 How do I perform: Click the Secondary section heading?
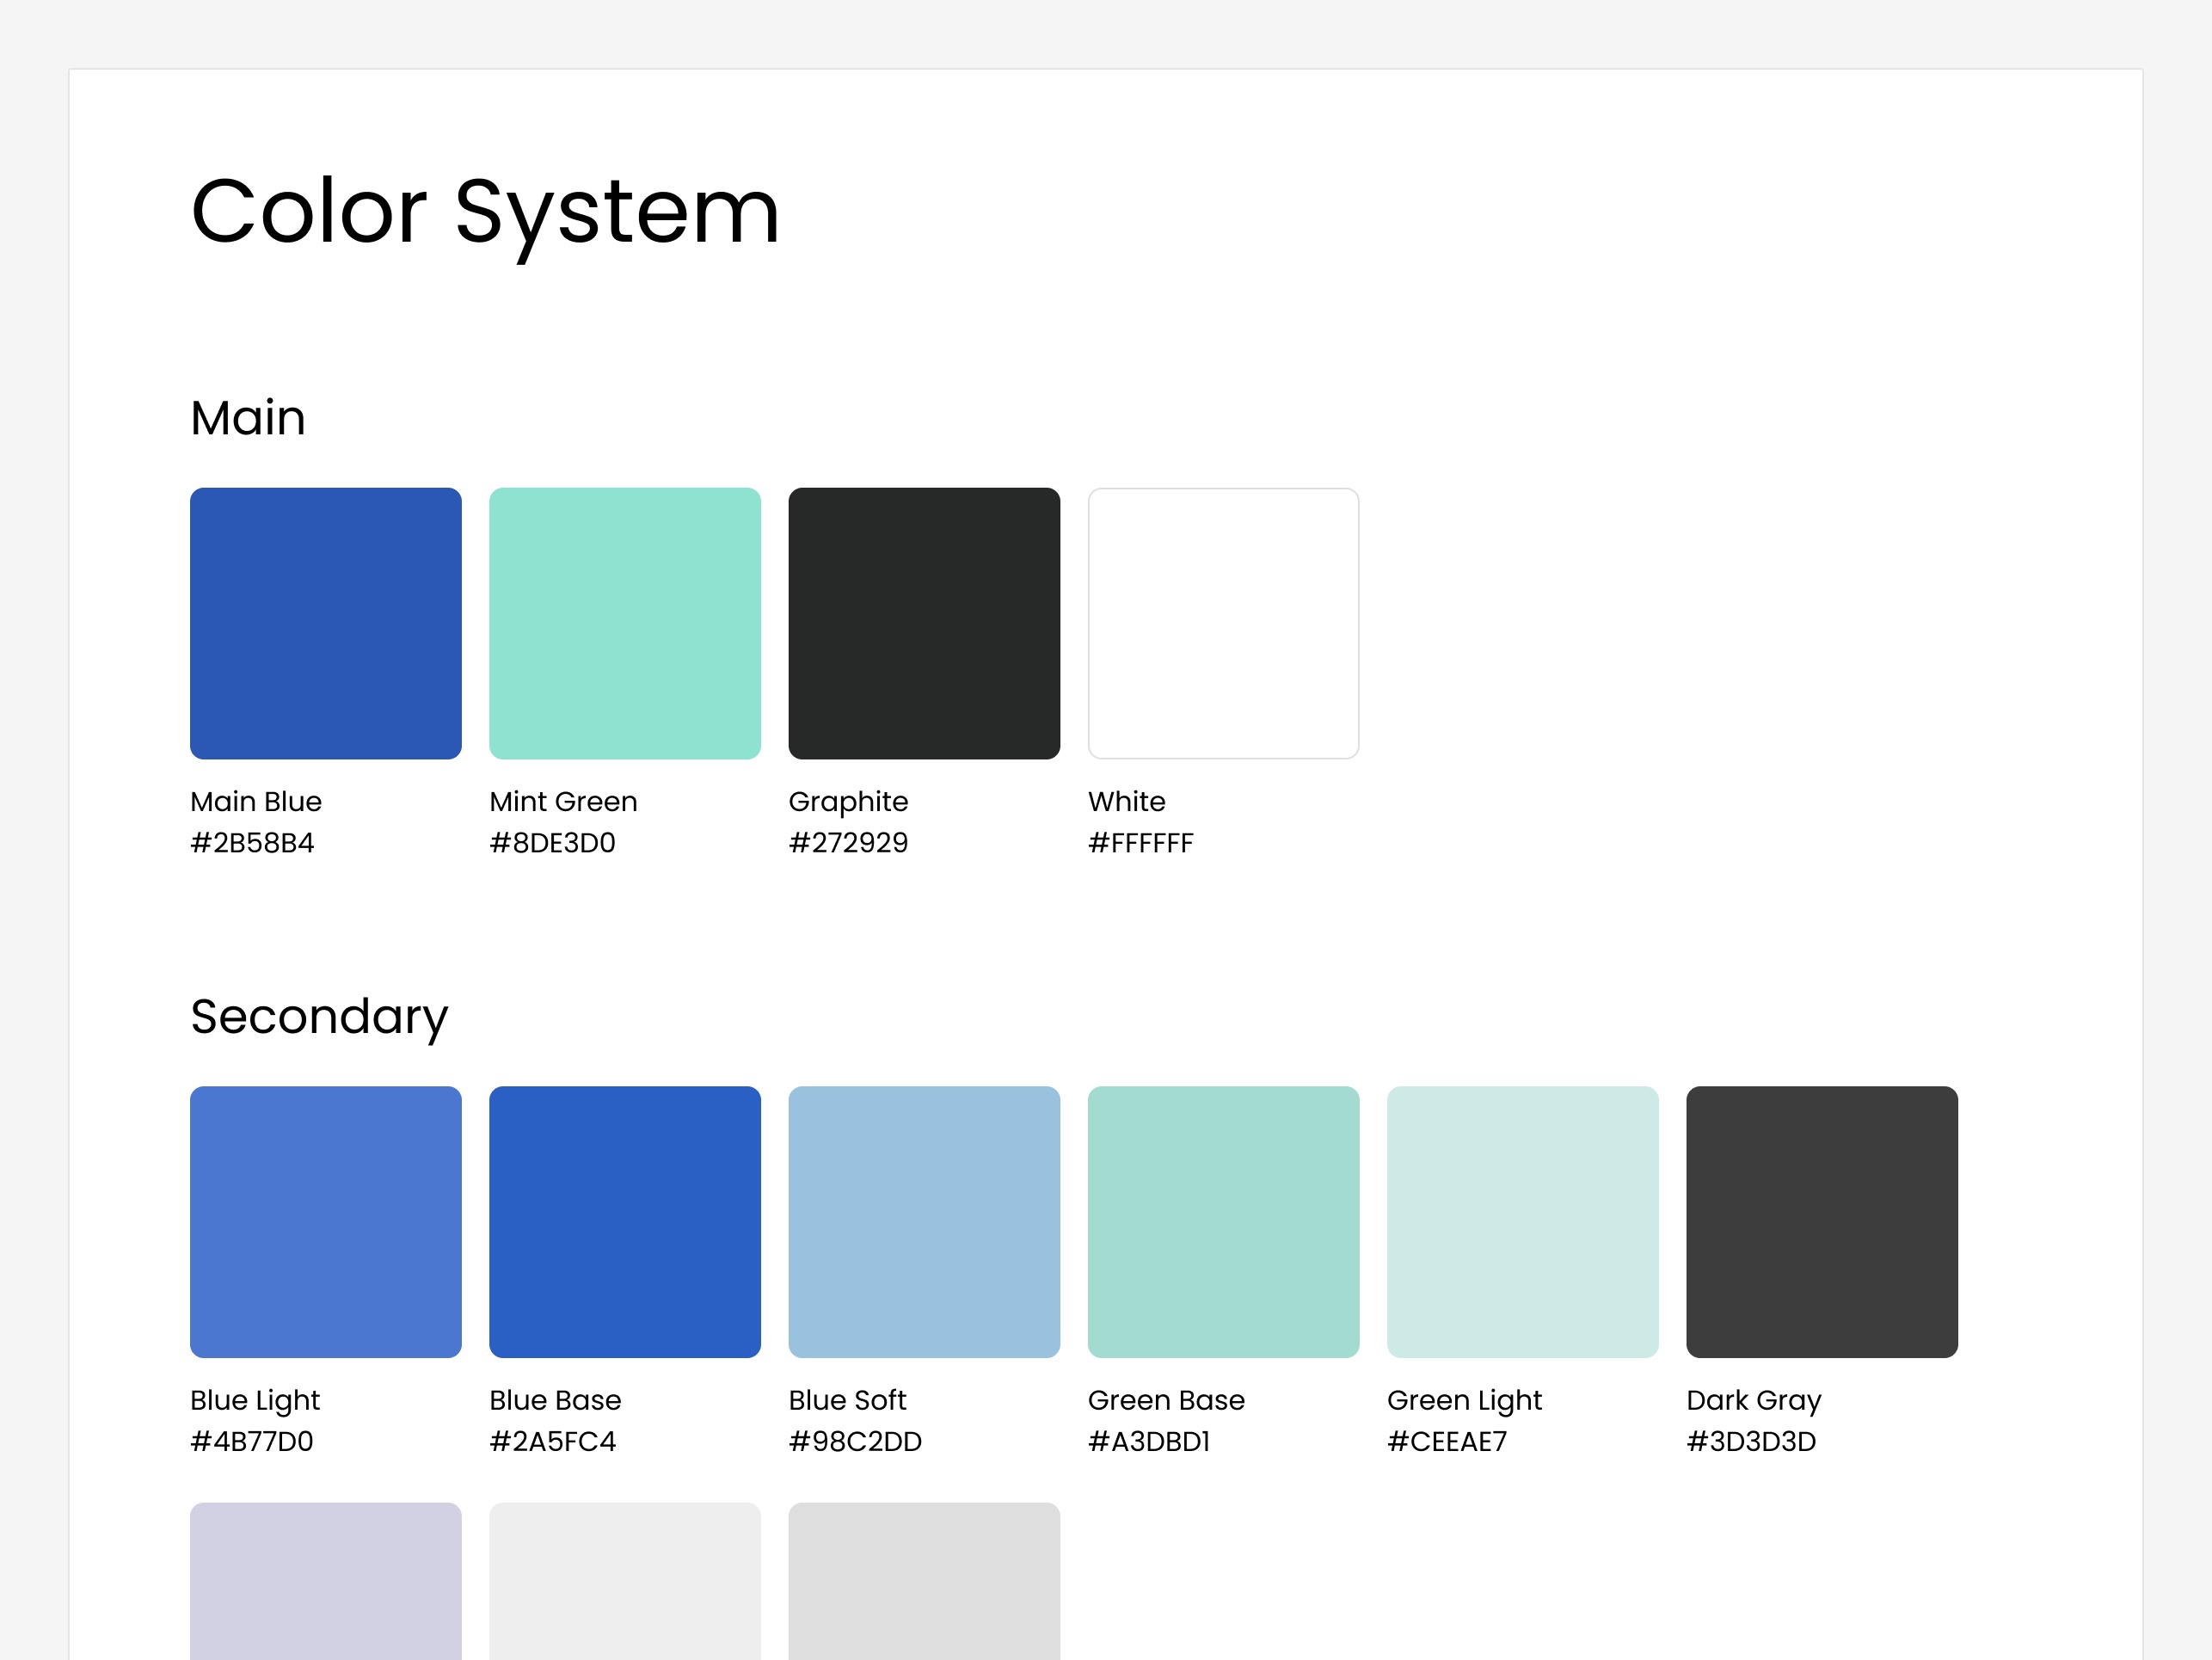(319, 1018)
